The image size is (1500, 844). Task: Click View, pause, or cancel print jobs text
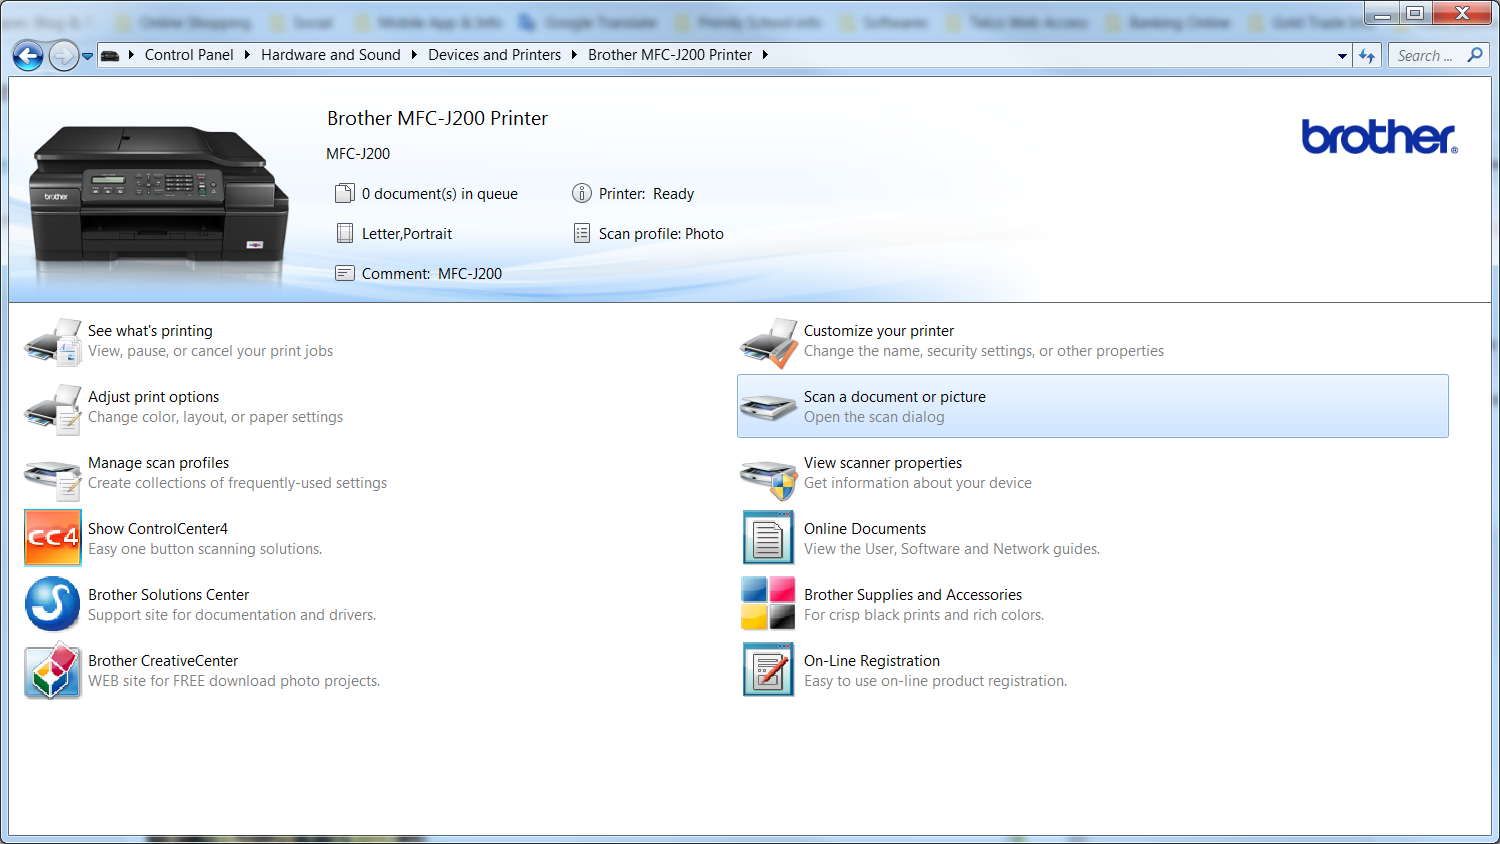pyautogui.click(x=210, y=351)
